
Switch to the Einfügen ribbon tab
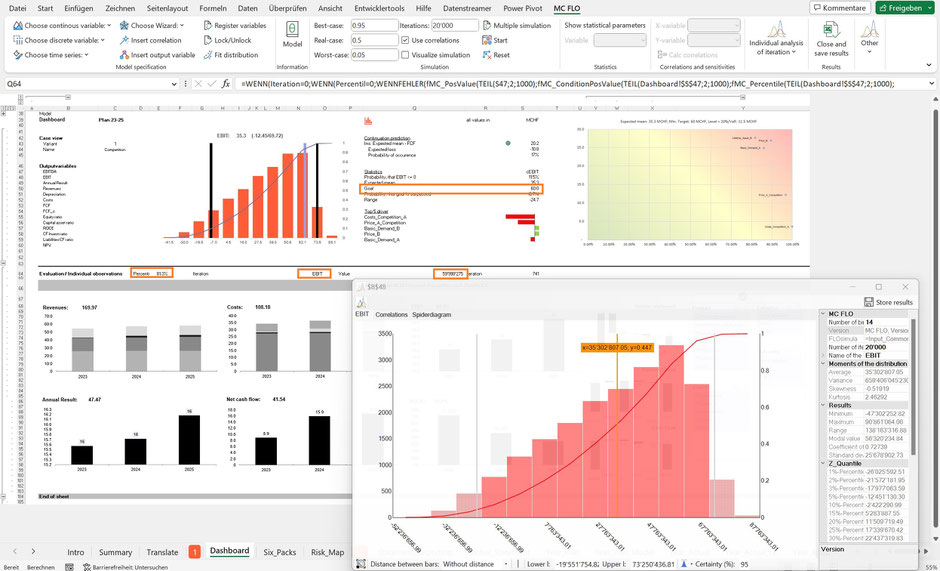(78, 8)
